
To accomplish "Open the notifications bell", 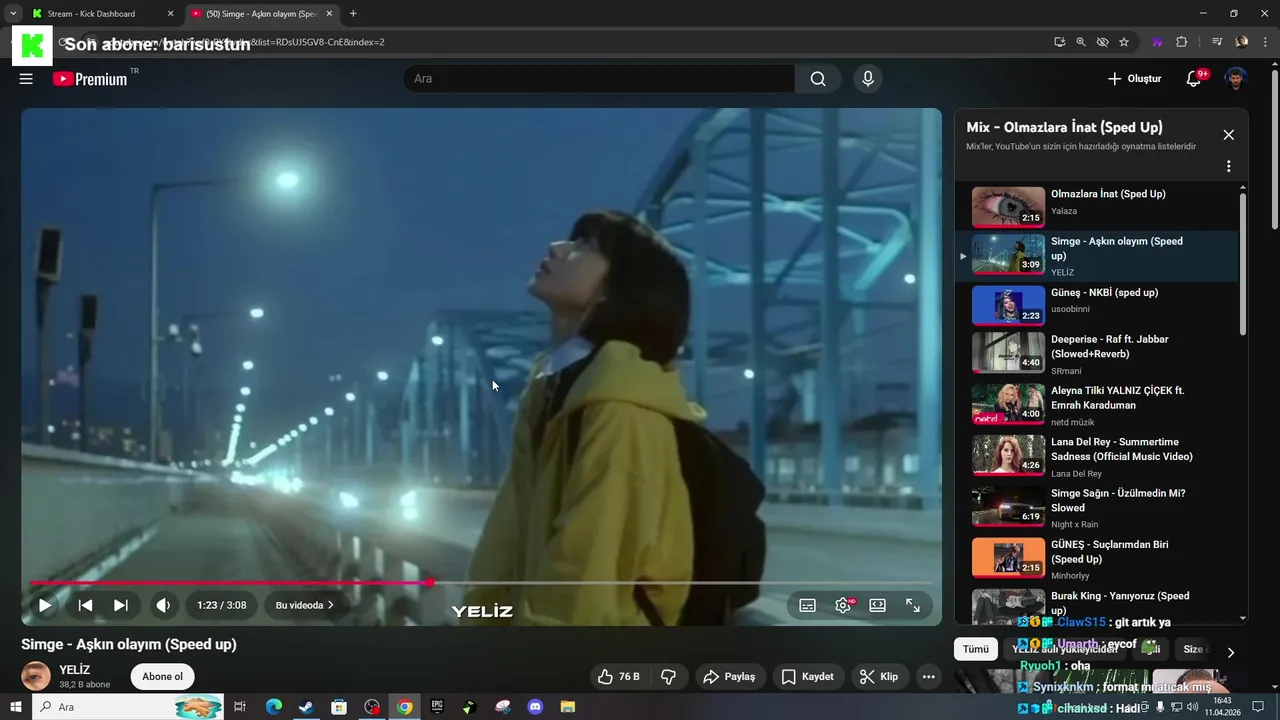I will [x=1194, y=79].
